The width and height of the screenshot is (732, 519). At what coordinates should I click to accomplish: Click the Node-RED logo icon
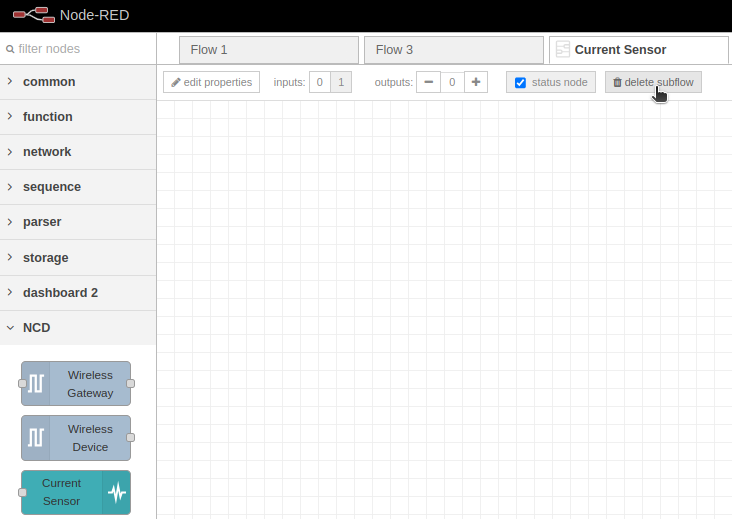[x=34, y=15]
